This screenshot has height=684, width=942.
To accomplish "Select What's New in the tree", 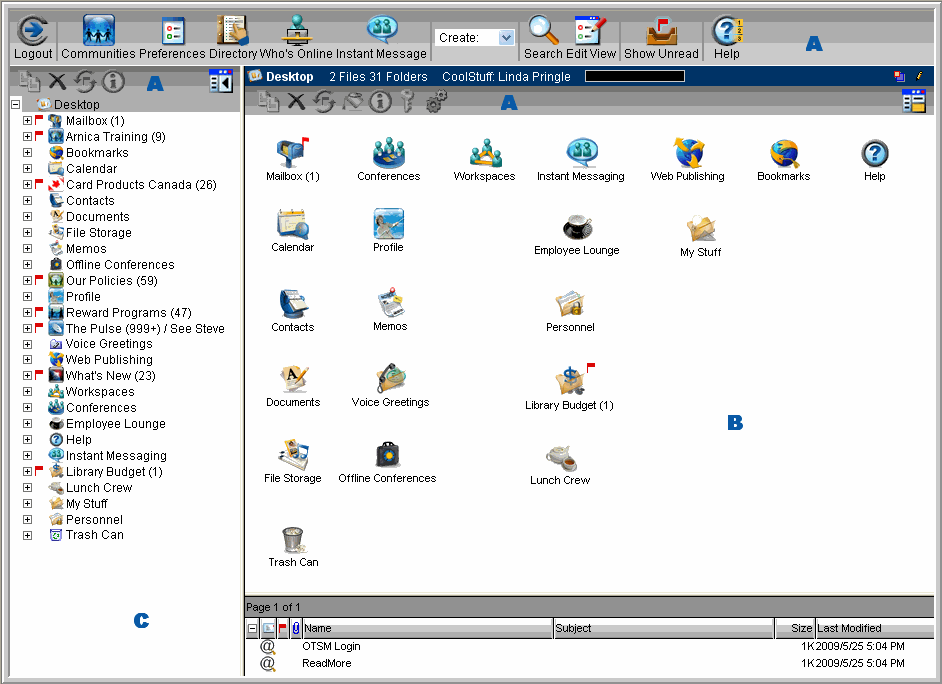I will (110, 376).
